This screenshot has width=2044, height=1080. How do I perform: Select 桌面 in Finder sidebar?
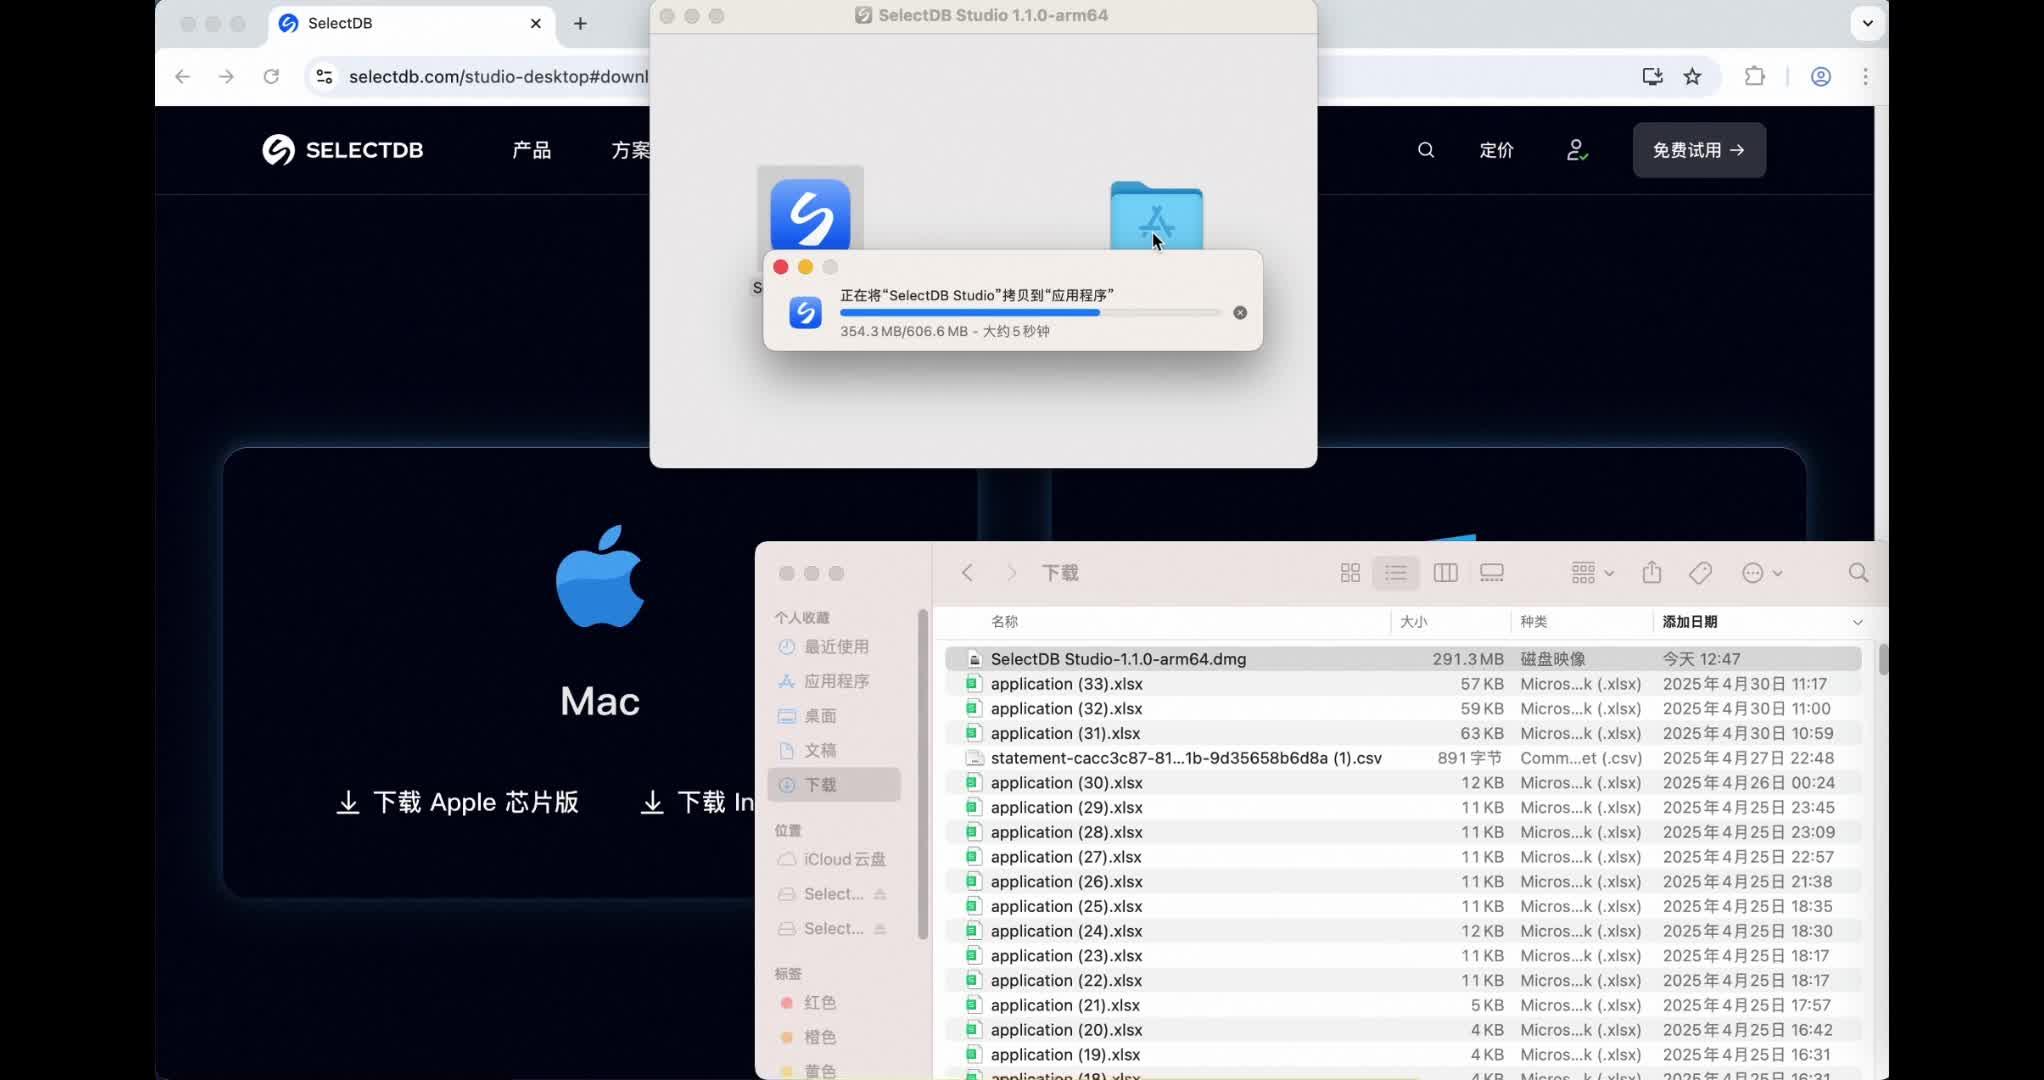pyautogui.click(x=820, y=716)
